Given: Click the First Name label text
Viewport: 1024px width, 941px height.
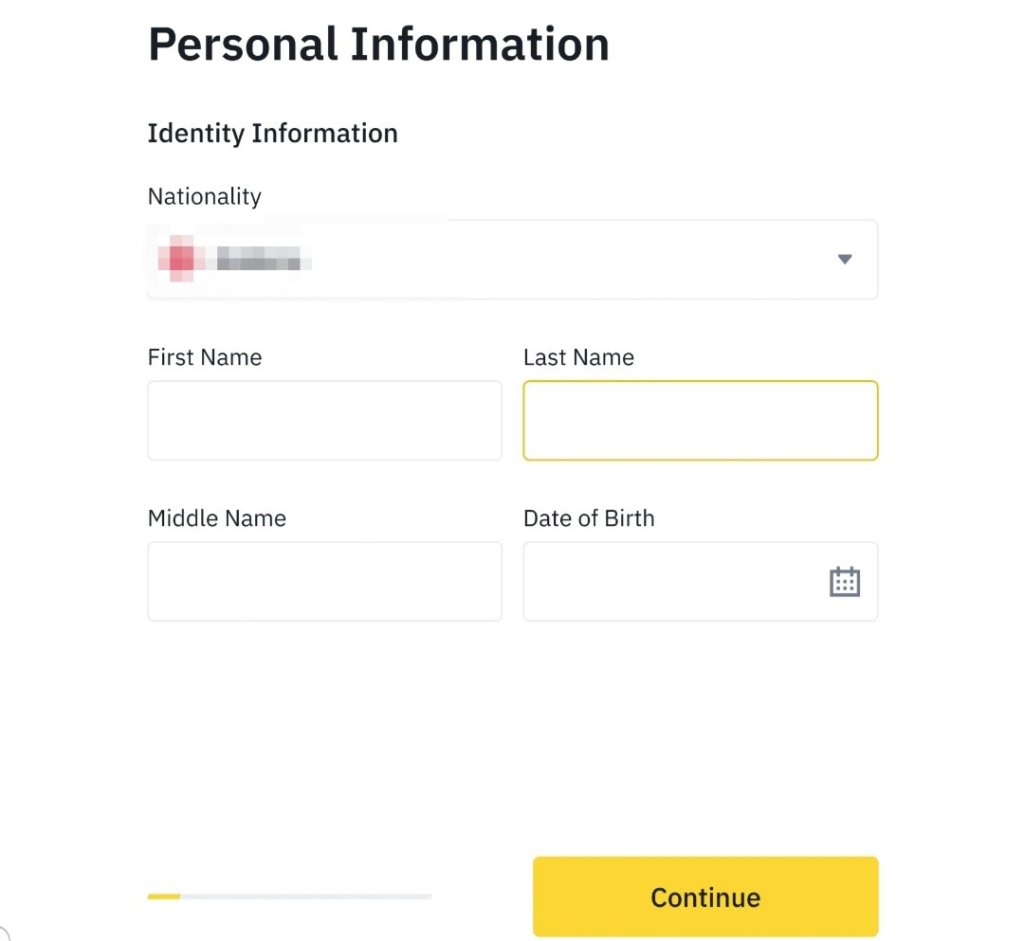Looking at the screenshot, I should click(204, 357).
